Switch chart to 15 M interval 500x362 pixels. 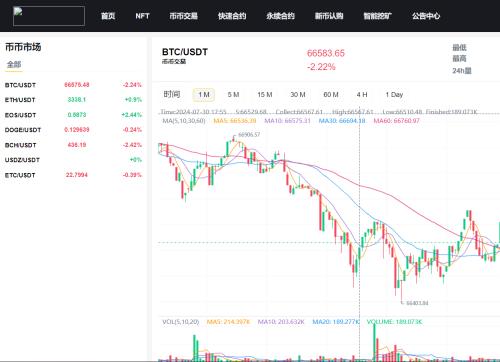pos(265,95)
